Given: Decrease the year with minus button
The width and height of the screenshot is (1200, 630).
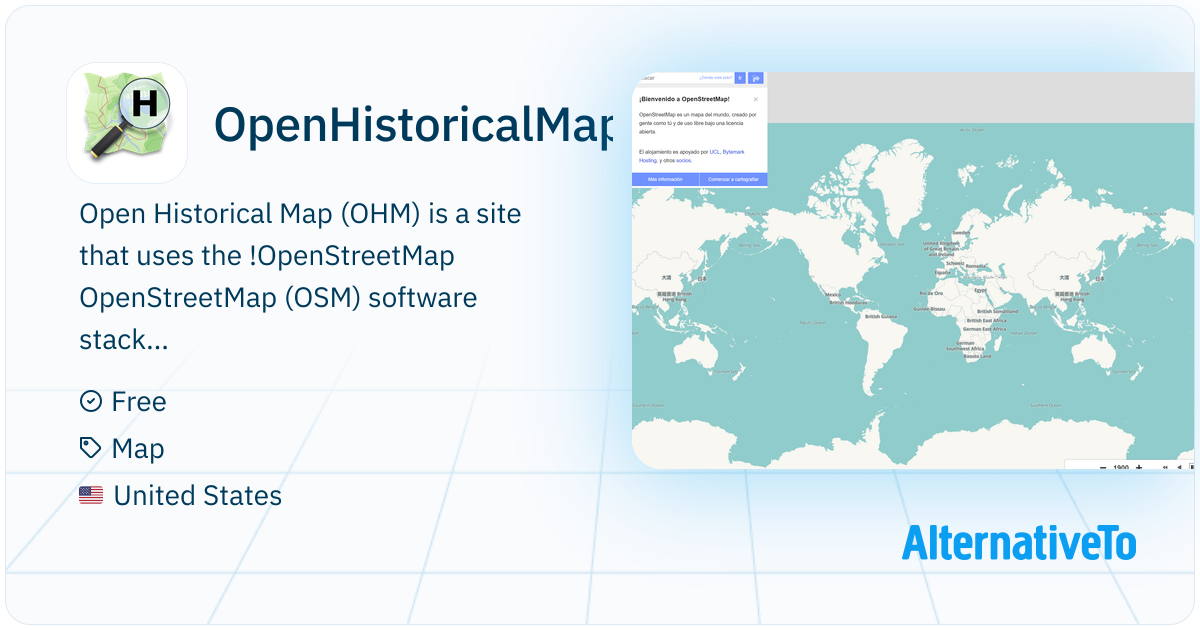Looking at the screenshot, I should tap(1103, 467).
